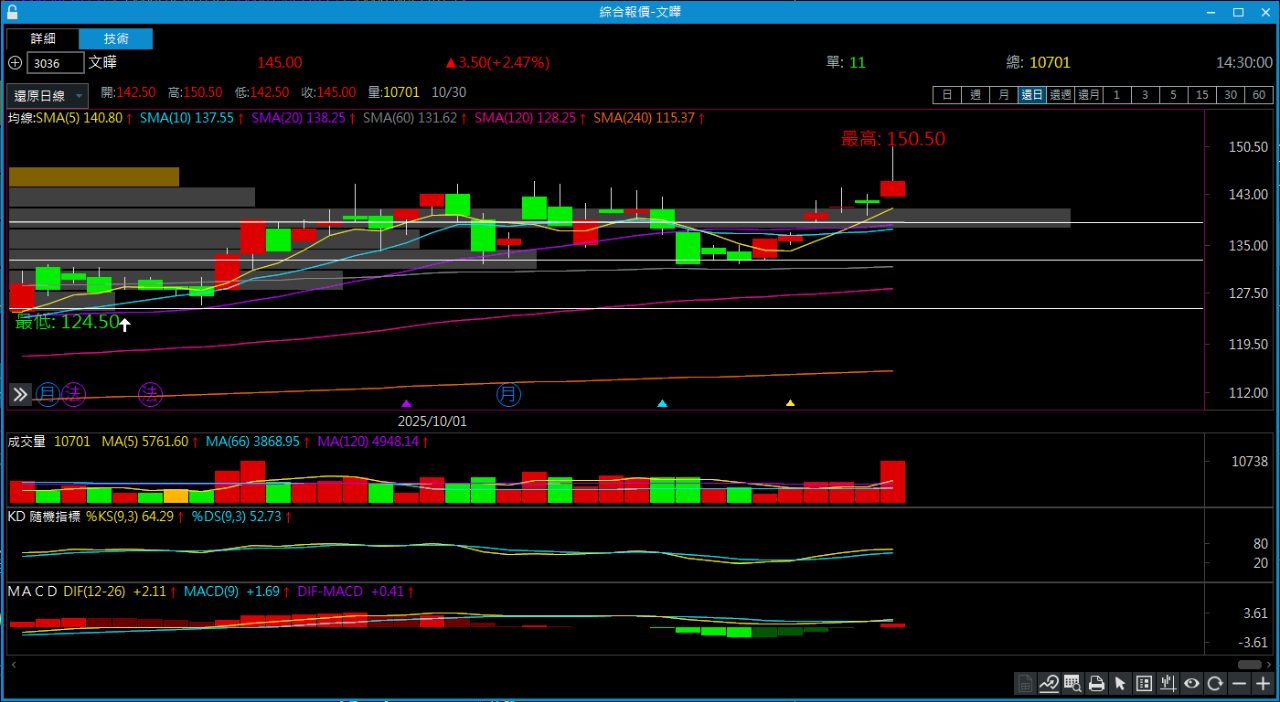Image resolution: width=1280 pixels, height=702 pixels.
Task: Click the SMA(20) 138.25 indicator label
Action: pos(298,118)
